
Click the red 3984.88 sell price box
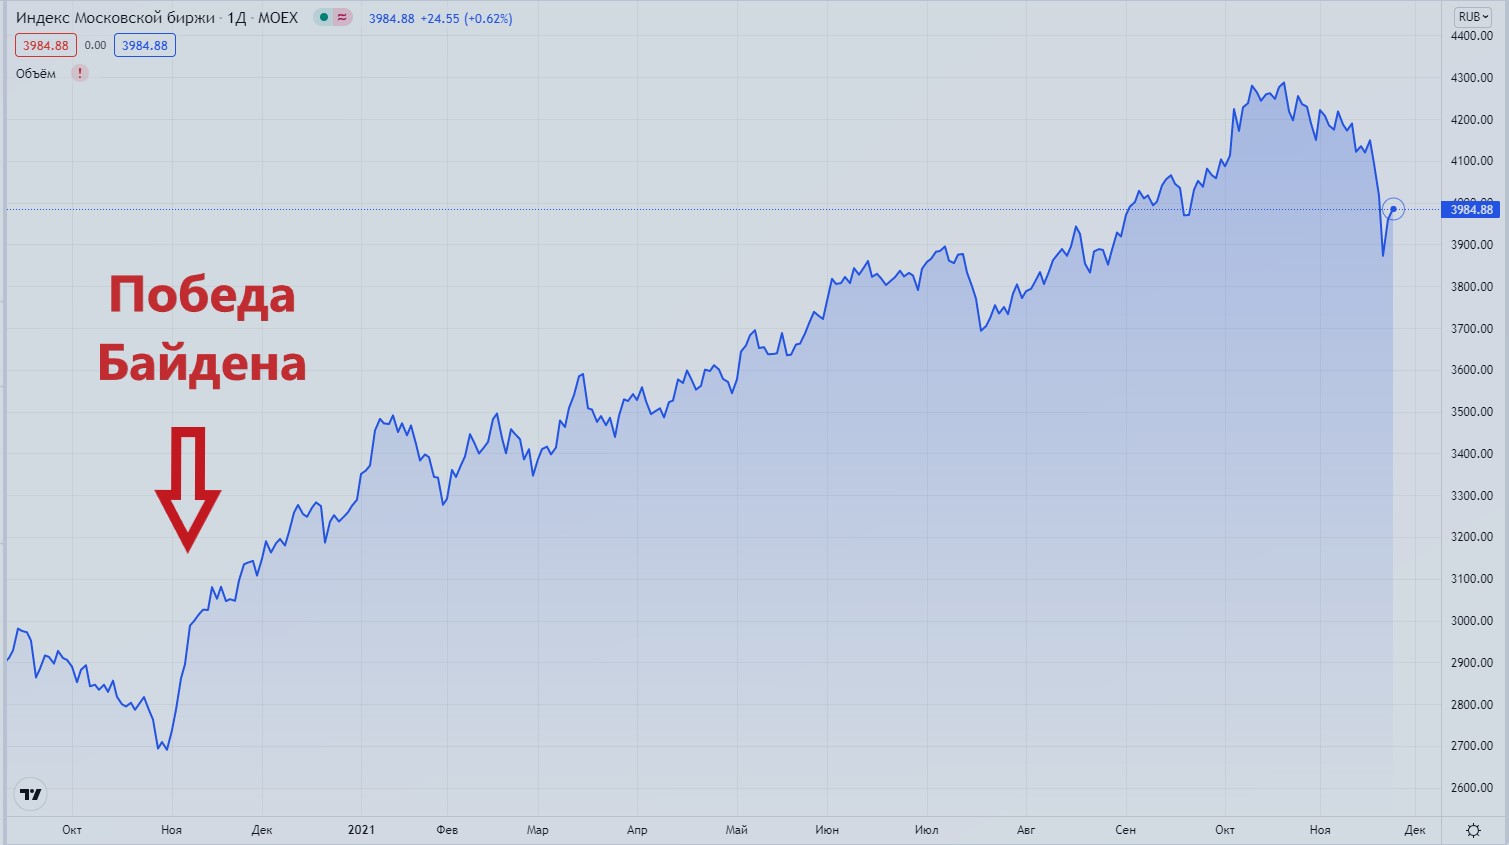46,45
